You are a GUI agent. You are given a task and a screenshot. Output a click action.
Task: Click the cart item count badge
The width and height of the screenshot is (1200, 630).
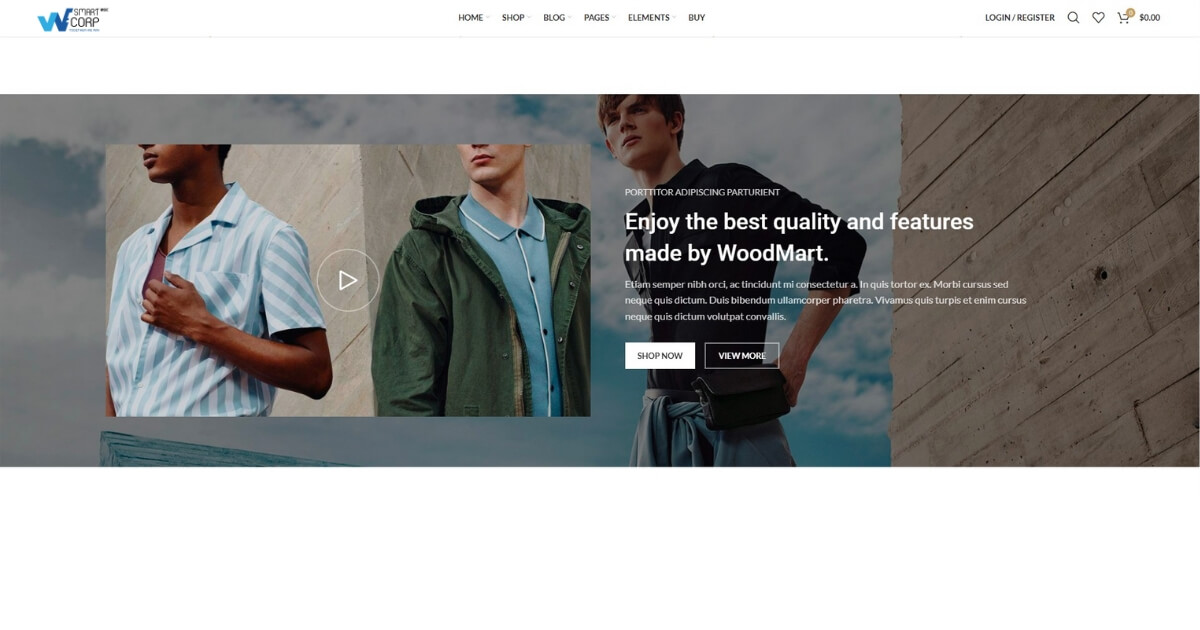click(x=1131, y=12)
